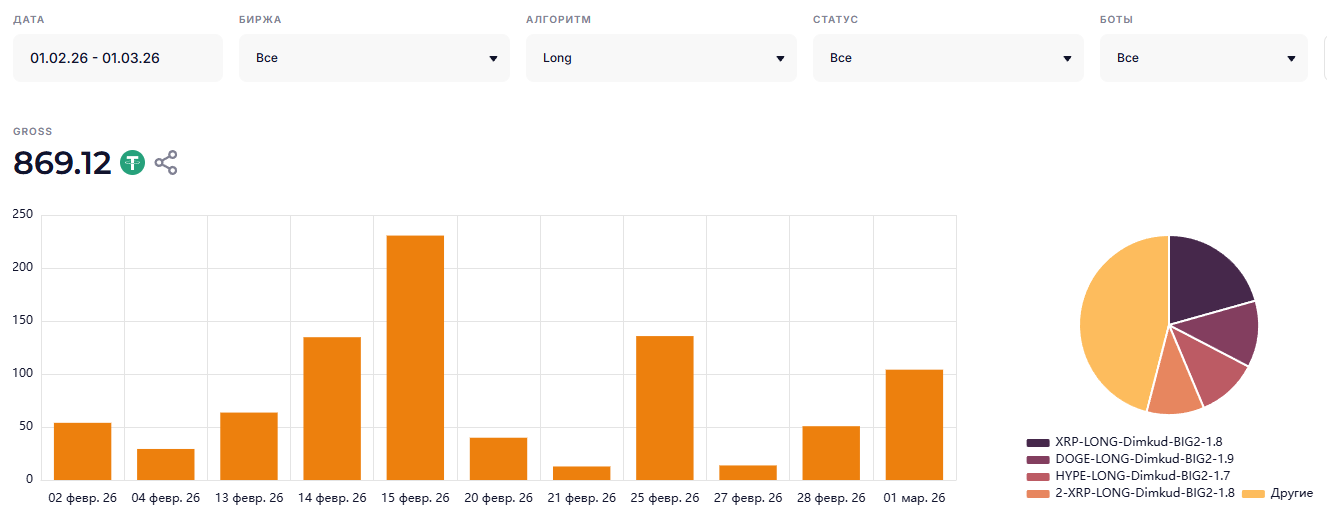The width and height of the screenshot is (1327, 516).
Task: Click the 15 февр. 26 tallest bar
Action: coord(415,357)
